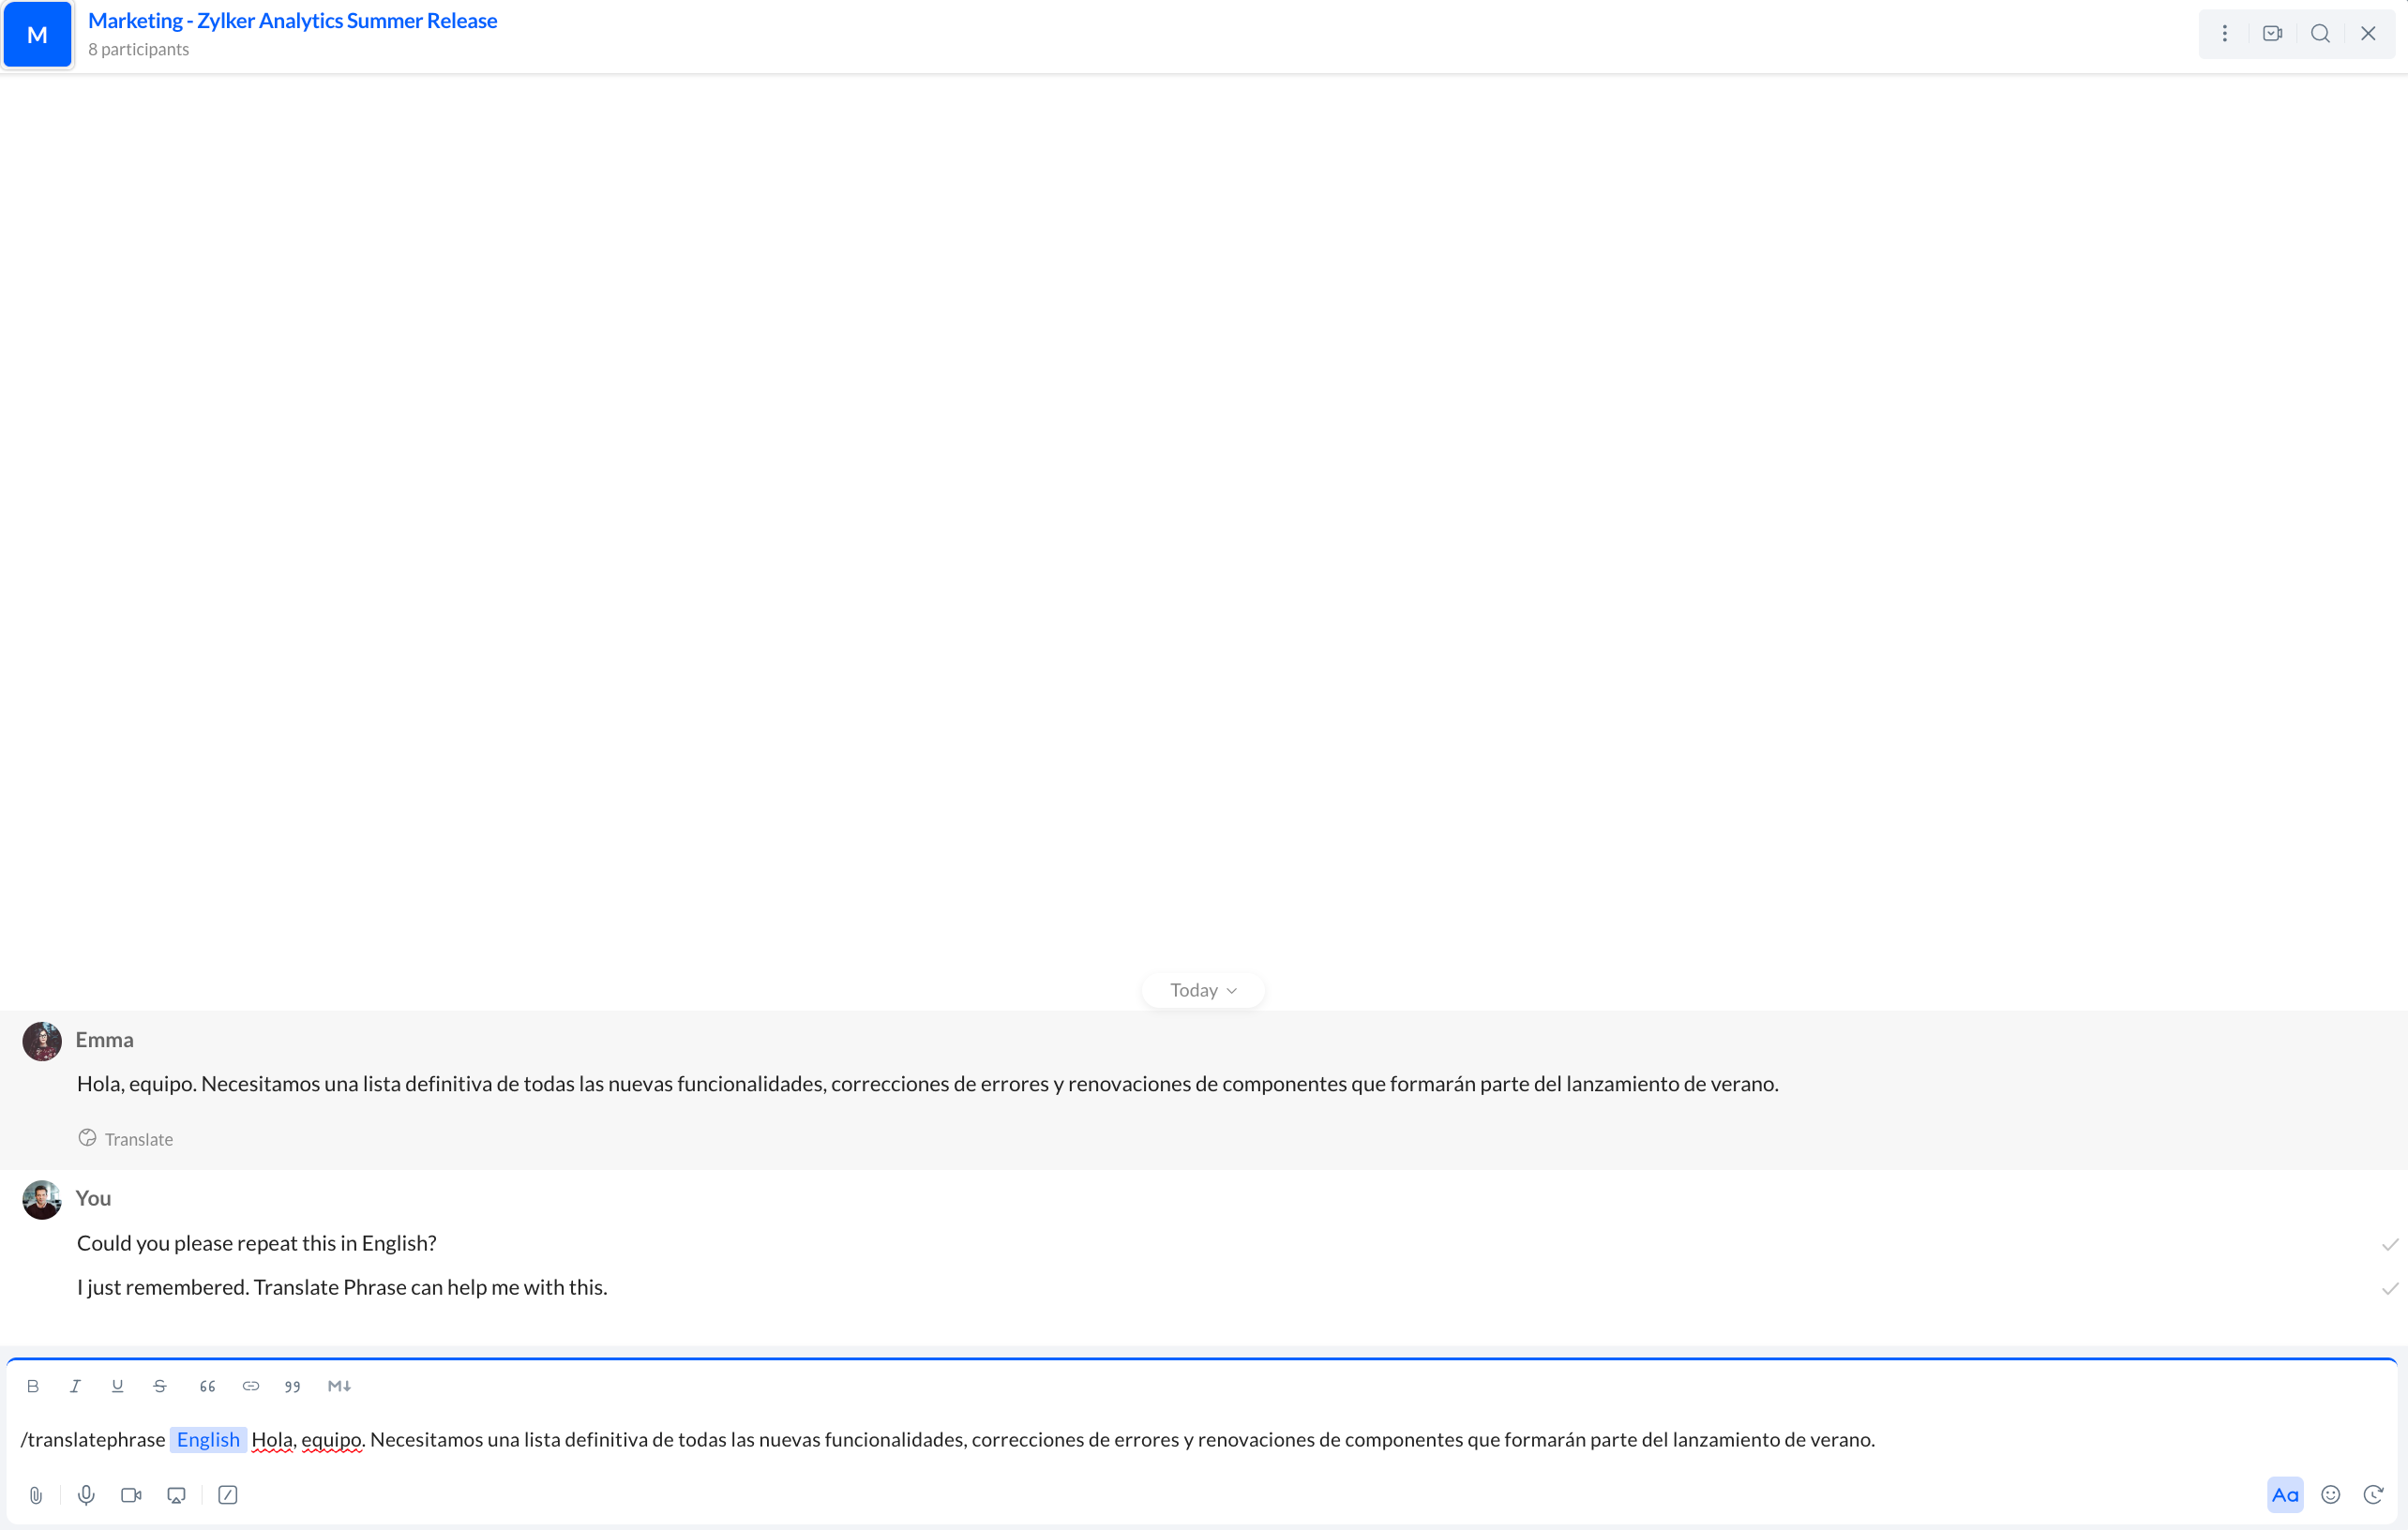Insert a hyperlink
Screen dimensions: 2408x1530
pos(251,1386)
